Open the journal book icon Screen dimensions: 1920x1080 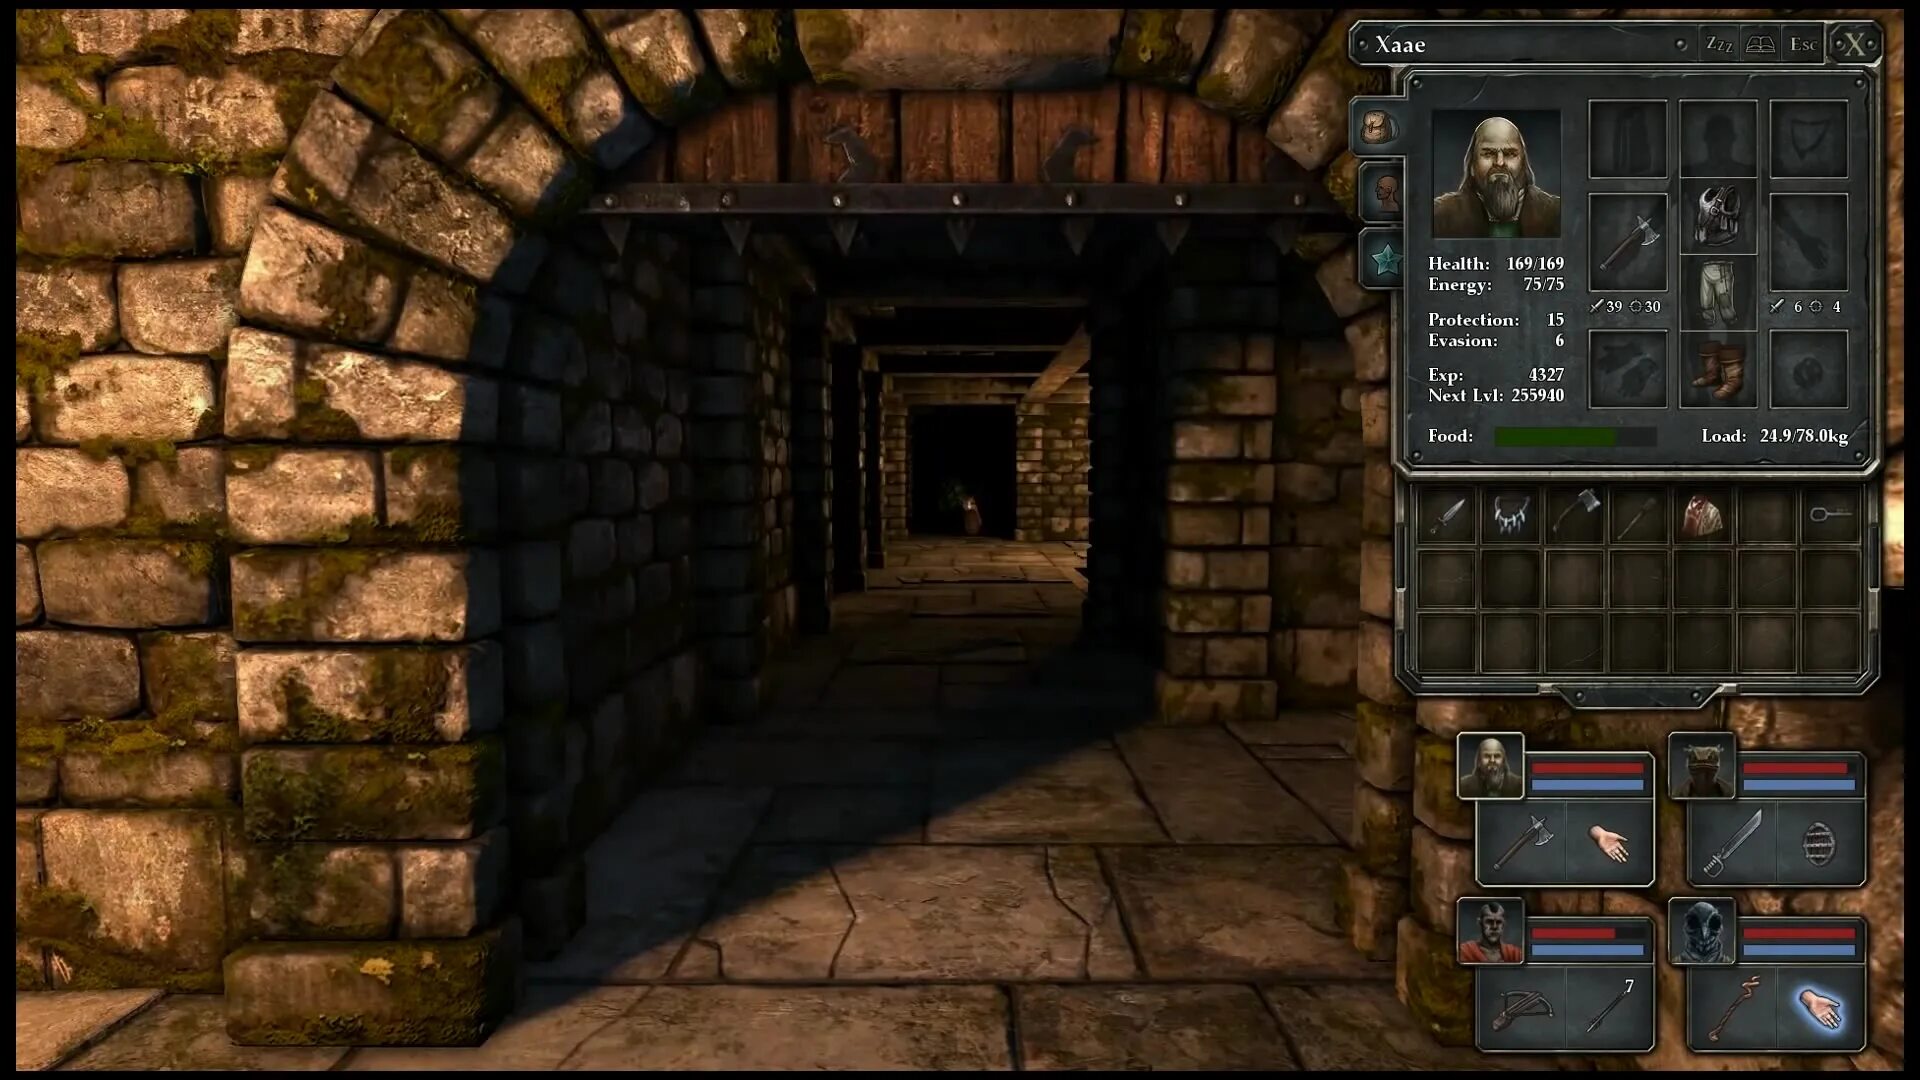[x=1760, y=45]
